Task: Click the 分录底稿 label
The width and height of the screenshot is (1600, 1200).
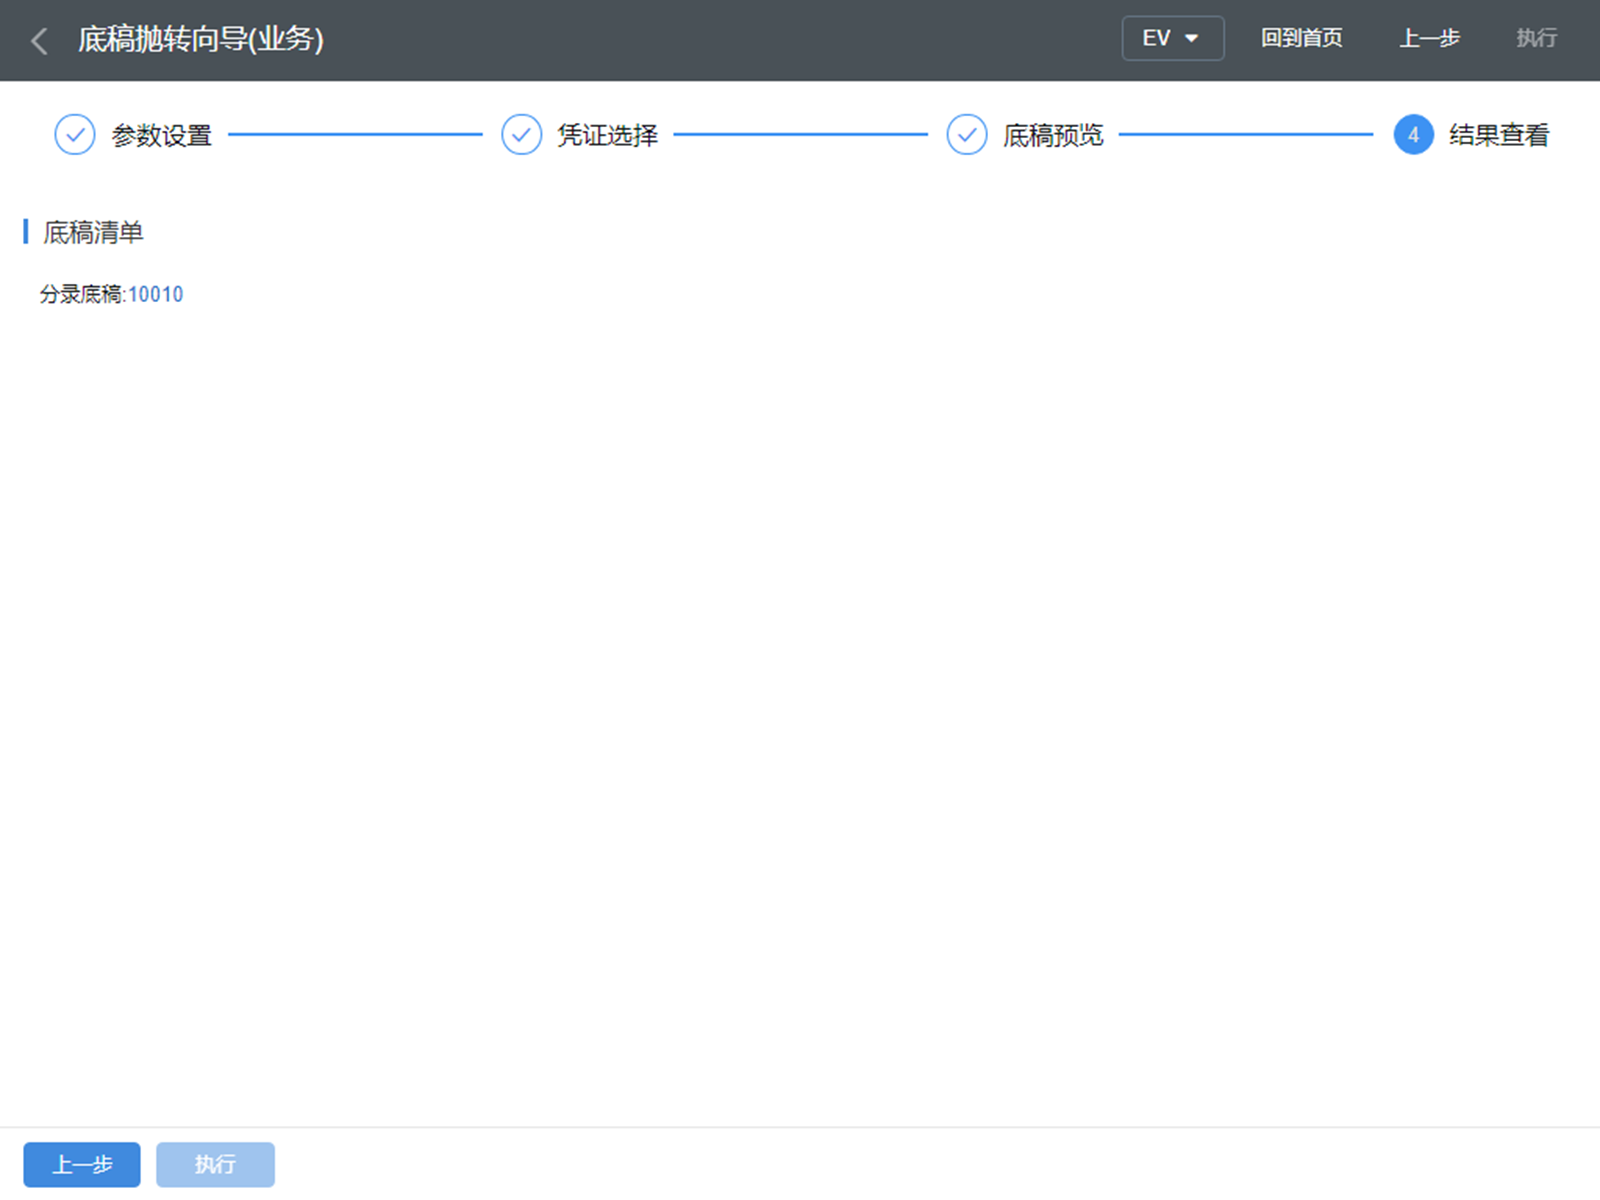Action: pos(81,295)
